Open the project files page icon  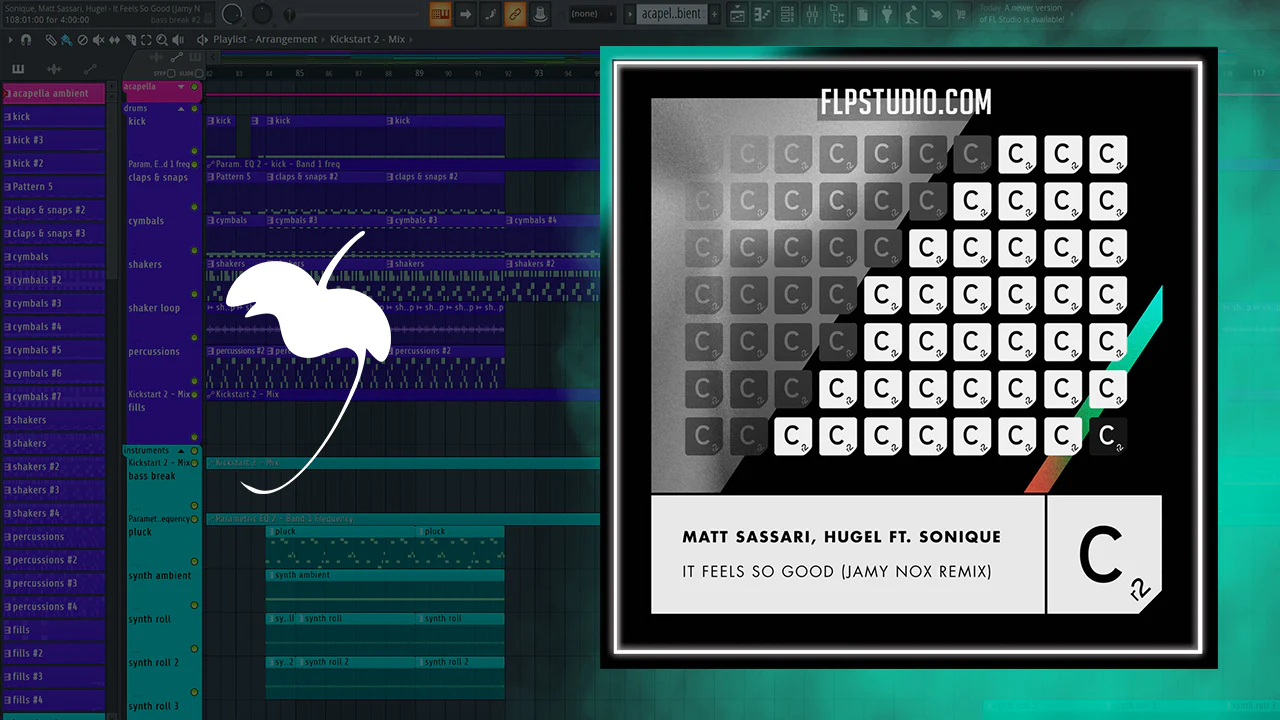(x=862, y=14)
